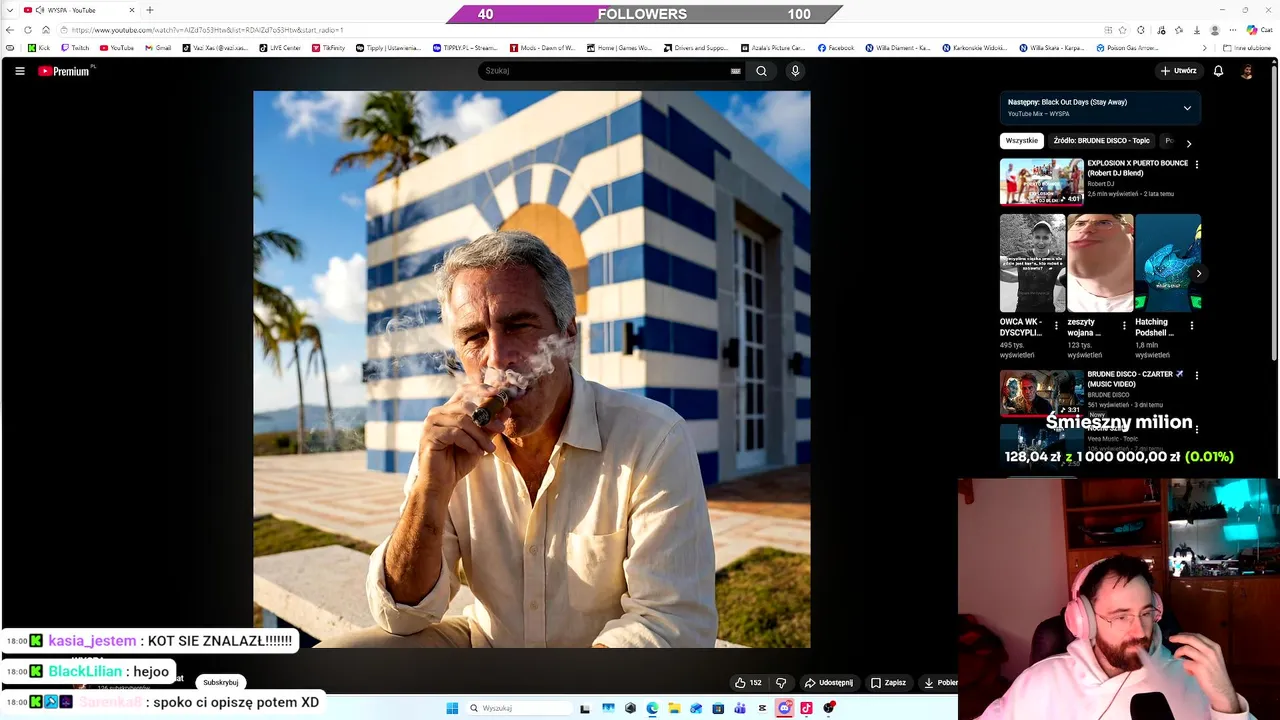The image size is (1280, 720).
Task: Open options for BRUDNE DISCO - CZARTER video
Action: tap(1197, 375)
